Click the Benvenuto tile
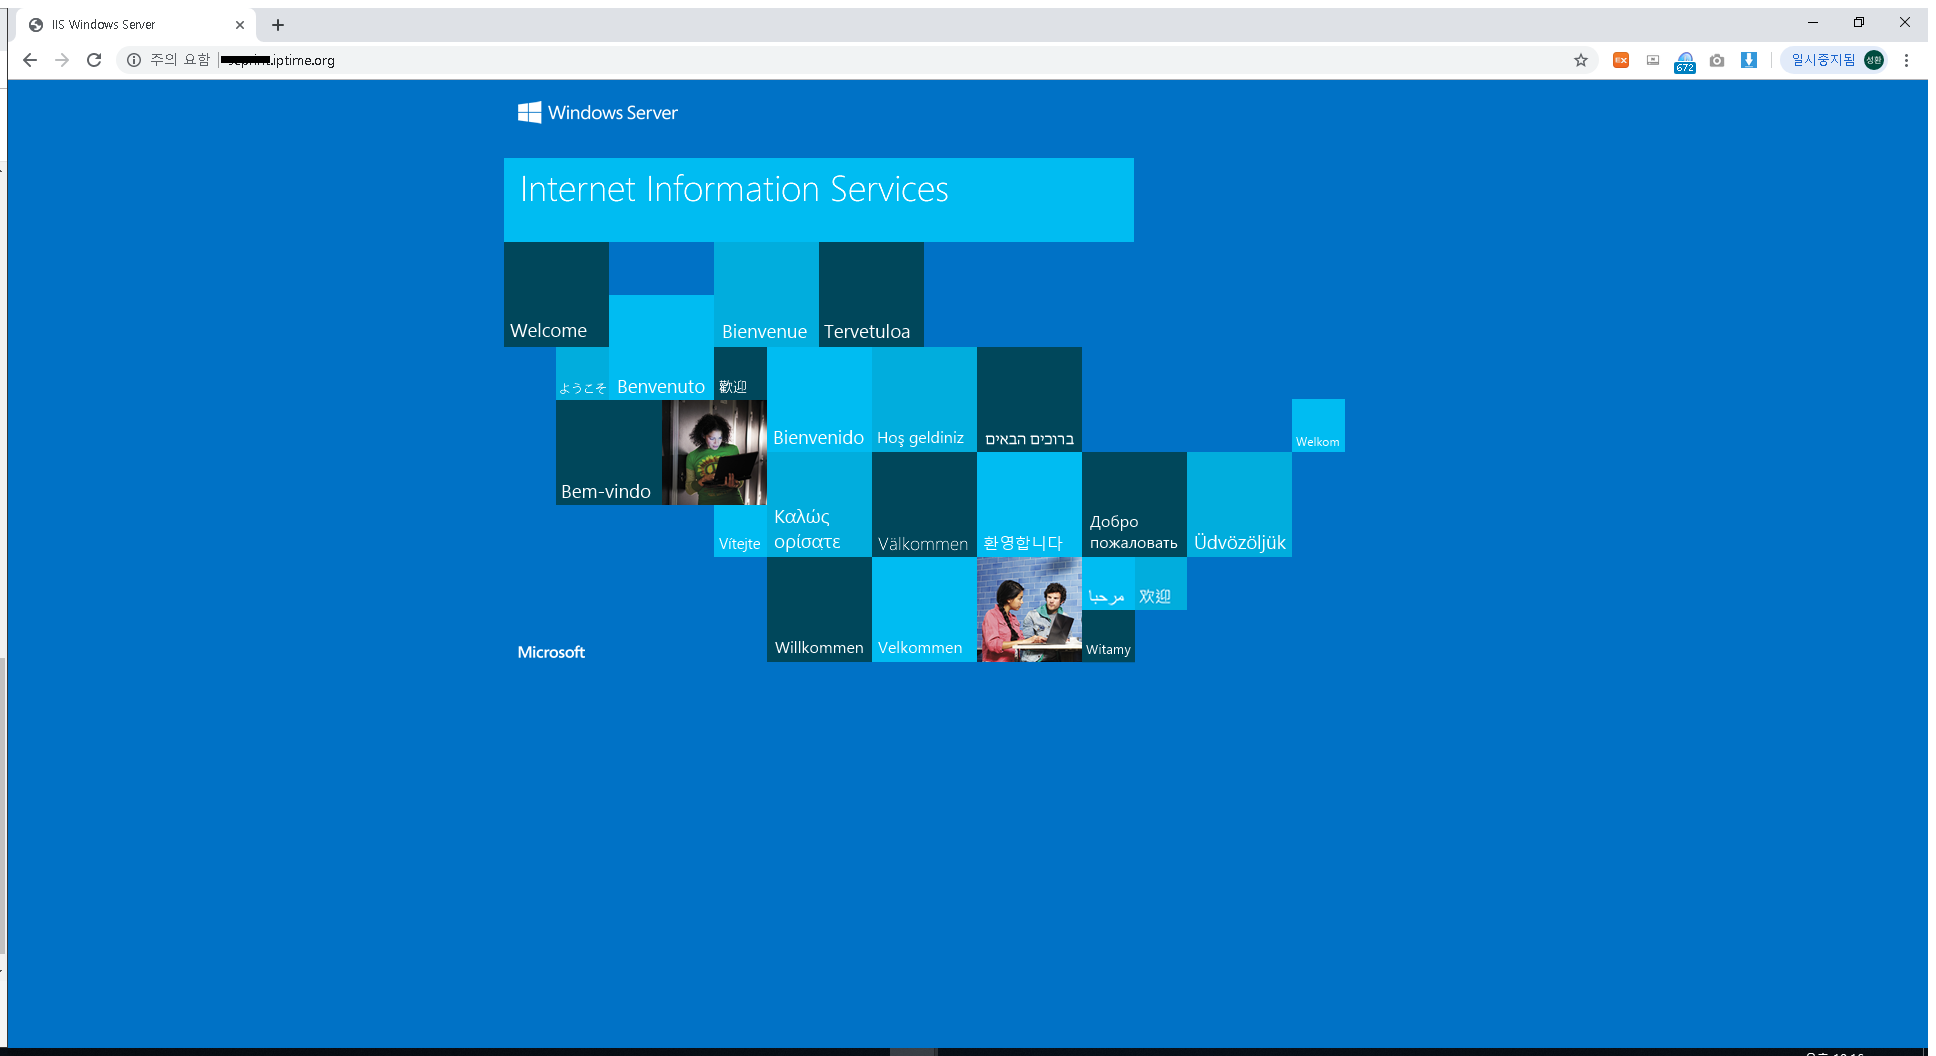The height and width of the screenshot is (1056, 1936). [x=661, y=347]
